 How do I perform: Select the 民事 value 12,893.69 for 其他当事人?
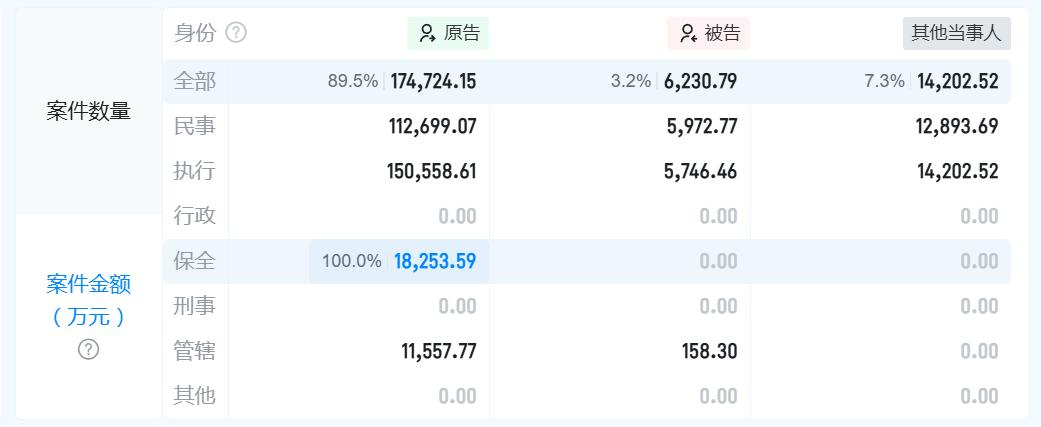tap(957, 126)
